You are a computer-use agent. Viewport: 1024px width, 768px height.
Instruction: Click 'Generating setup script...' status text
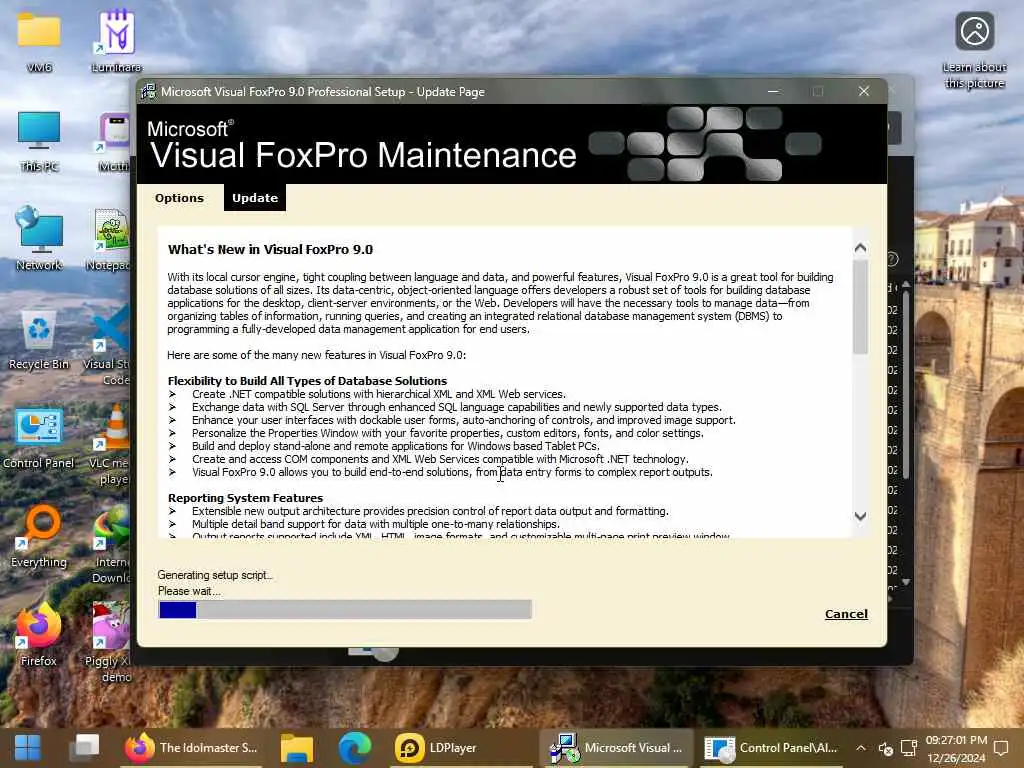tap(215, 575)
